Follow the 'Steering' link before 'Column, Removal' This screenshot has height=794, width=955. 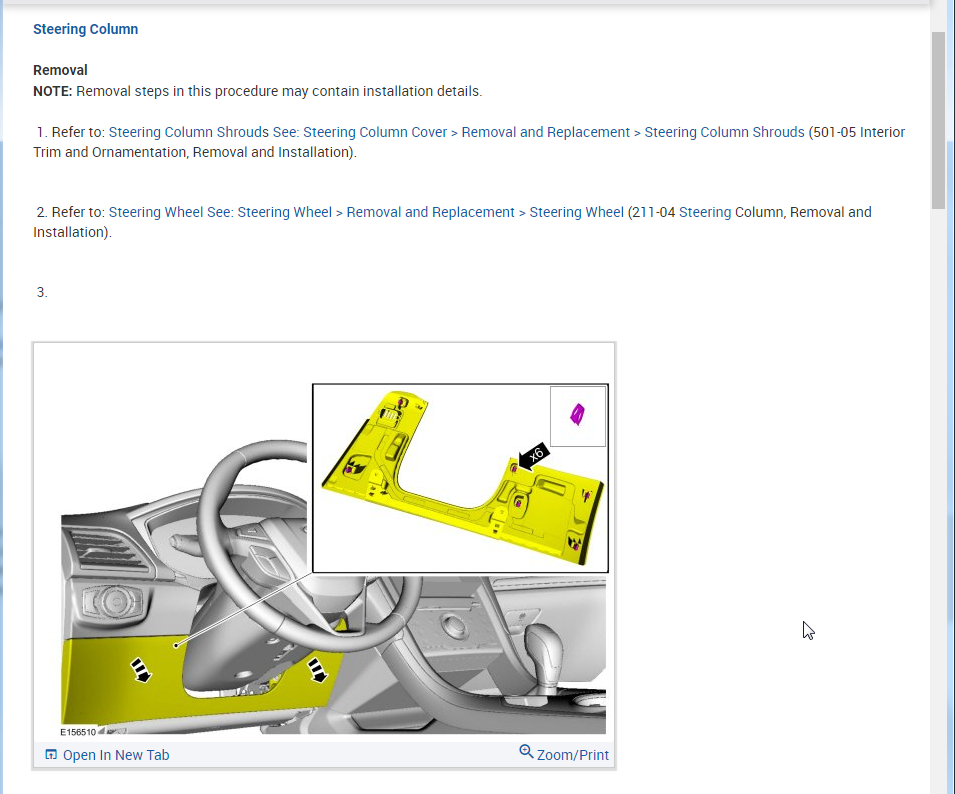(705, 212)
